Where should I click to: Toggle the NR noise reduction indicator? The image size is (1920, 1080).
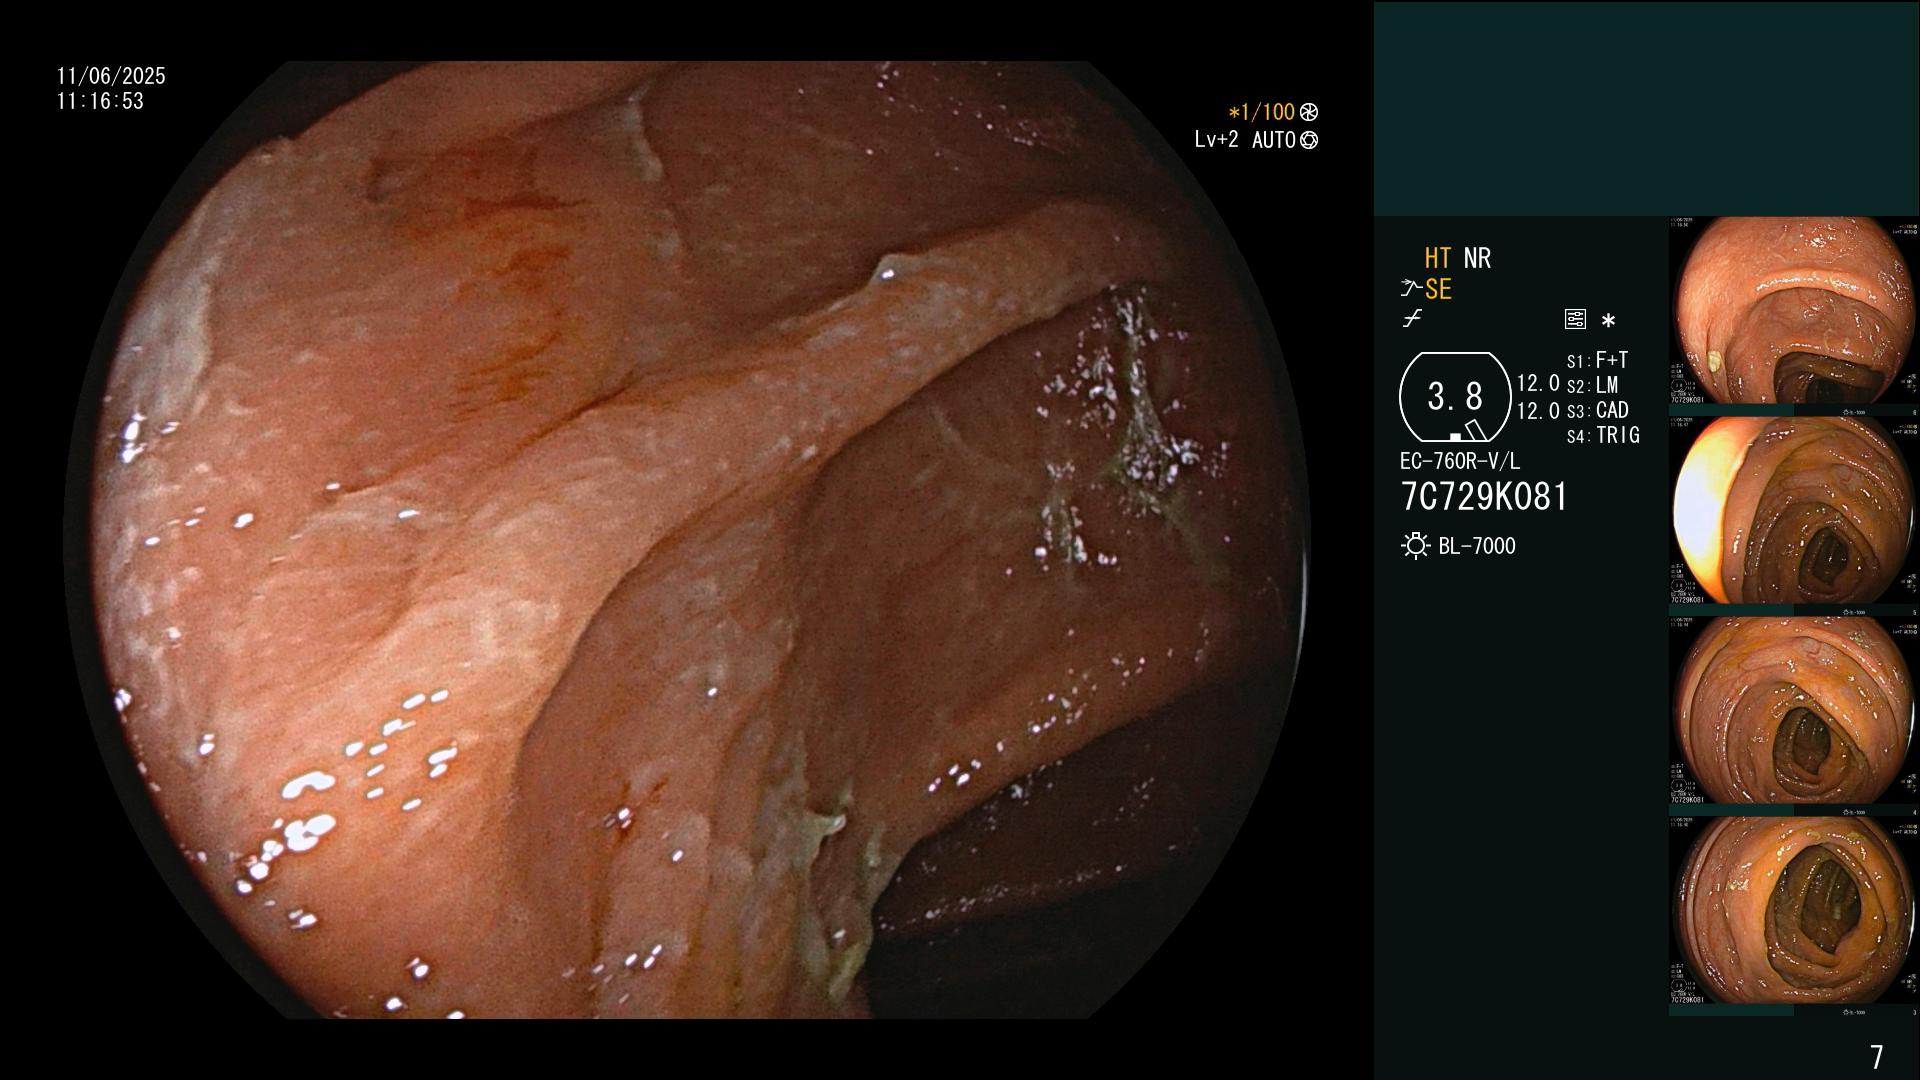click(1477, 258)
